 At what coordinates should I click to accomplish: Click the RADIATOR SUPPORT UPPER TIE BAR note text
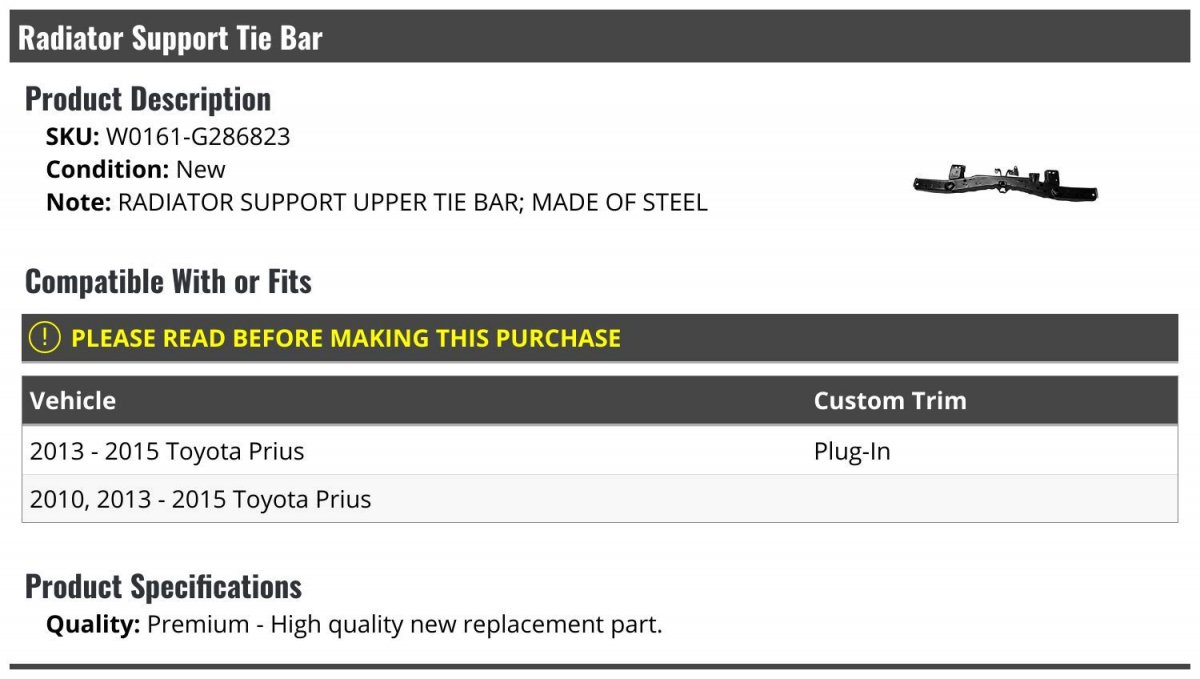pos(412,202)
